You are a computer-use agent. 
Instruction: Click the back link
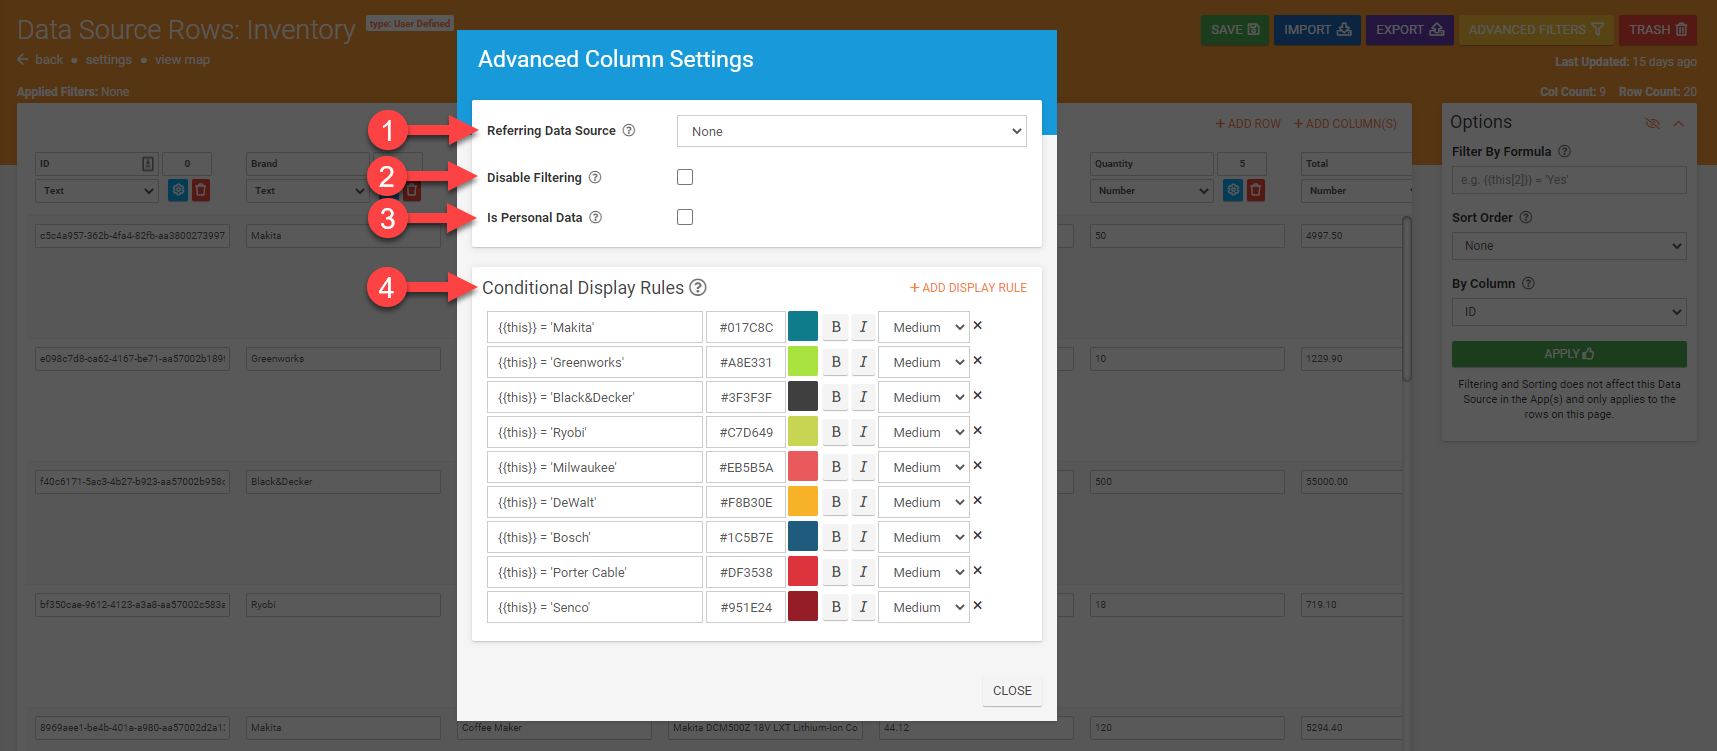(x=40, y=60)
